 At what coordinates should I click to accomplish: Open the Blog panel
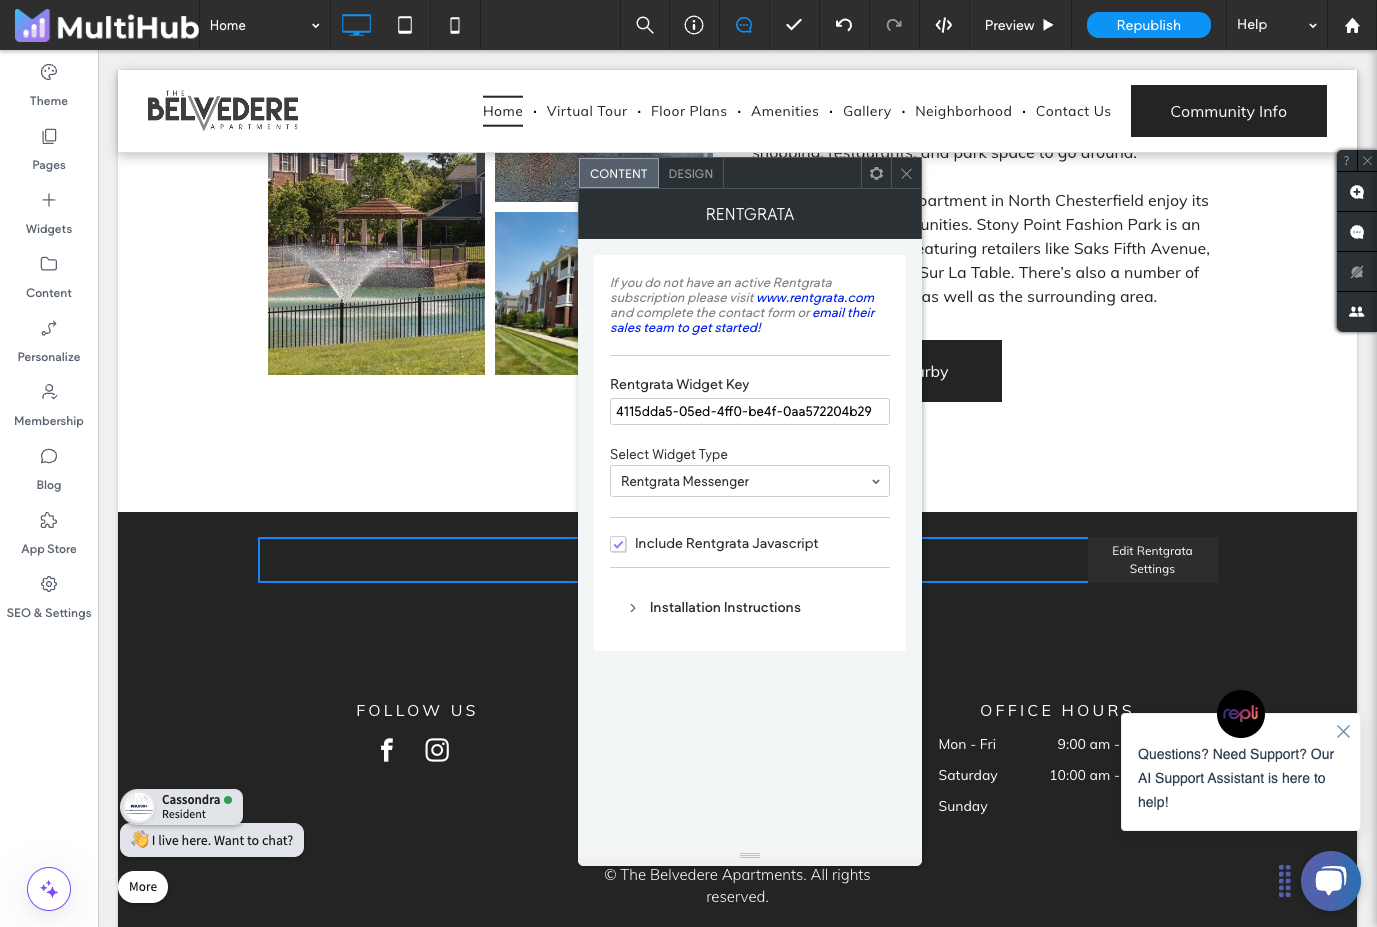tap(49, 469)
